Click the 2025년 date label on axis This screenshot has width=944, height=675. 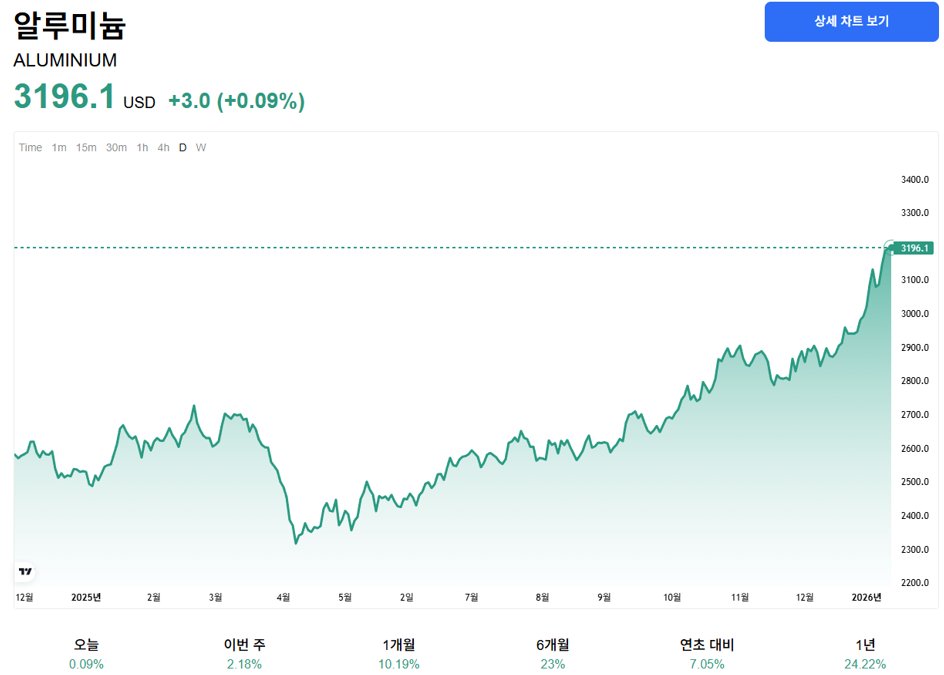click(87, 597)
